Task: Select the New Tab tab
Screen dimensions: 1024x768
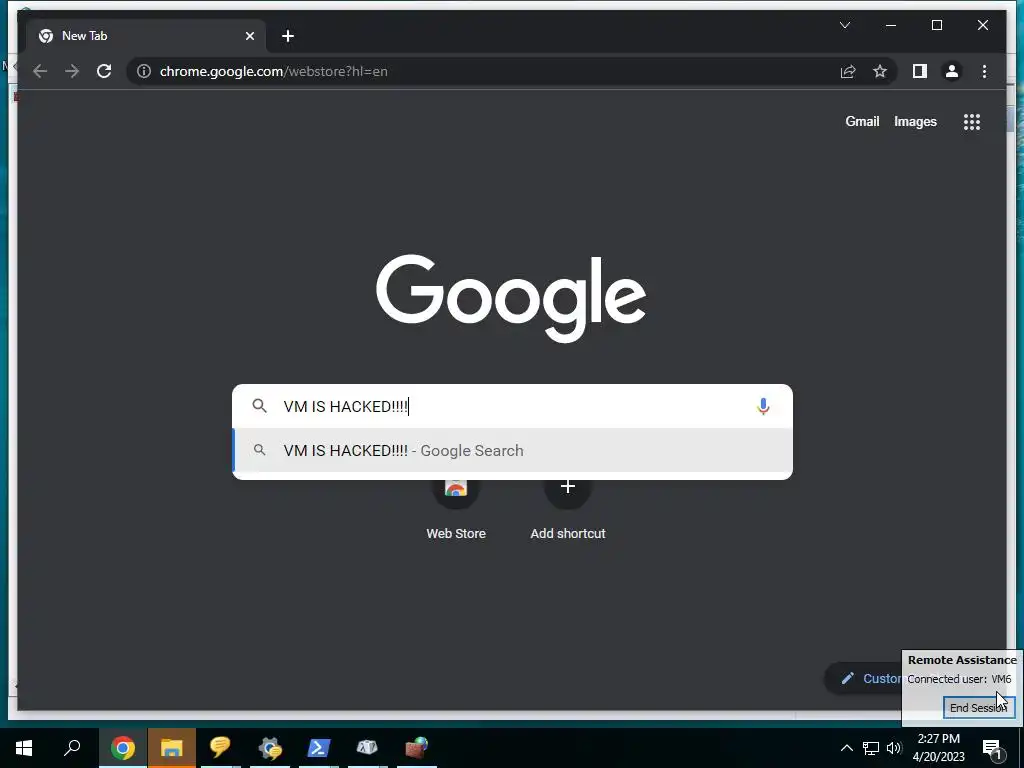Action: [146, 36]
